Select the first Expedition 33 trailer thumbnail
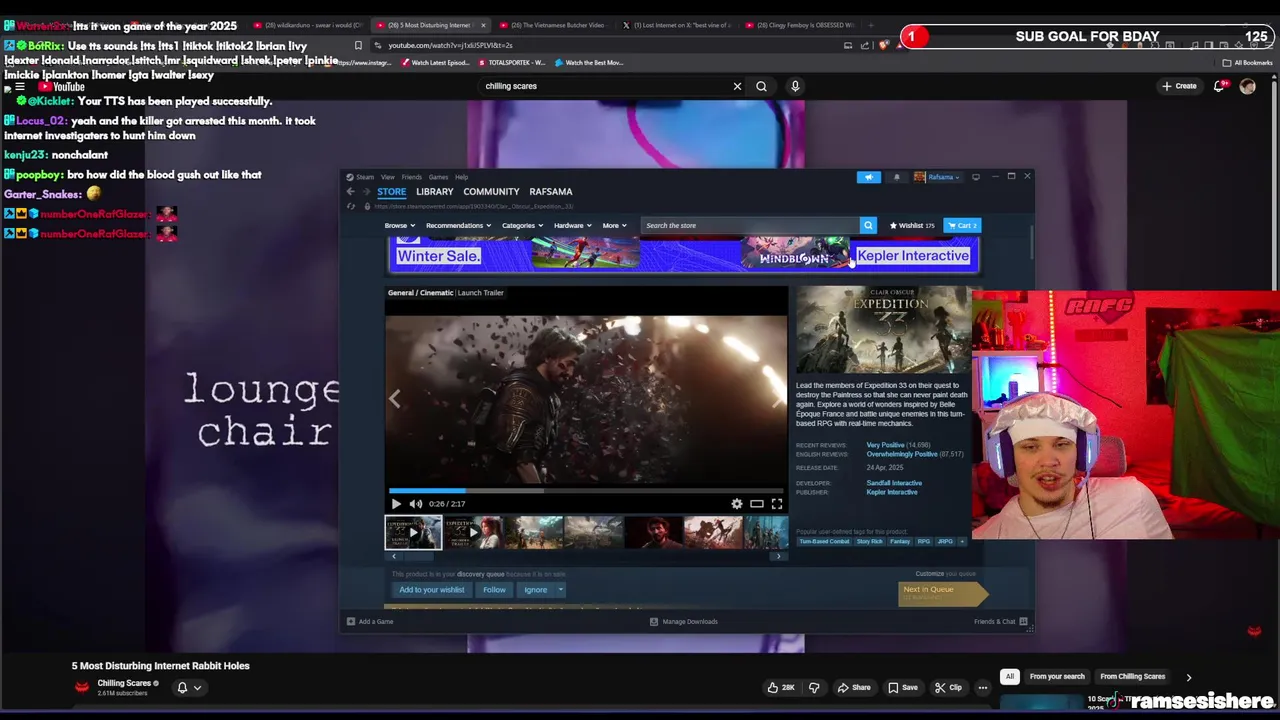 413,532
